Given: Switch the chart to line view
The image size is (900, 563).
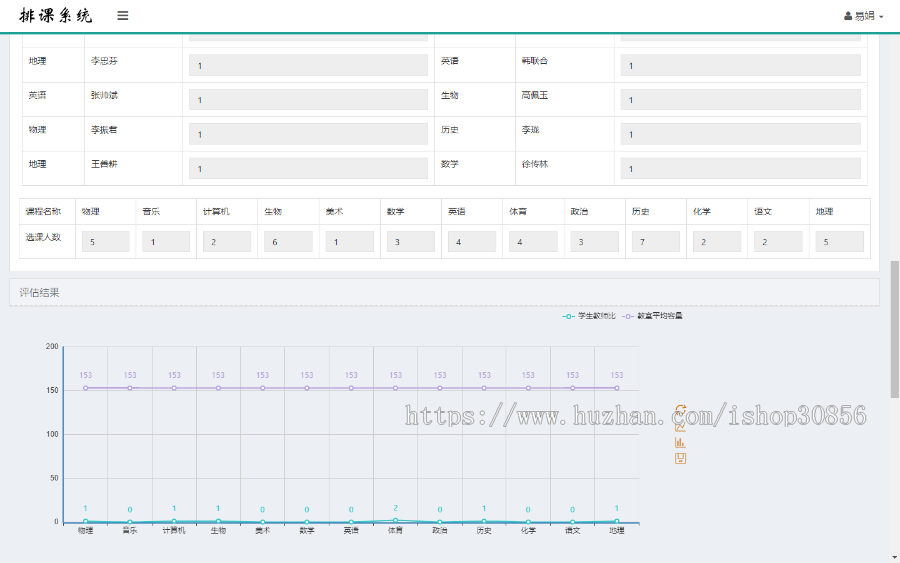Looking at the screenshot, I should point(681,425).
